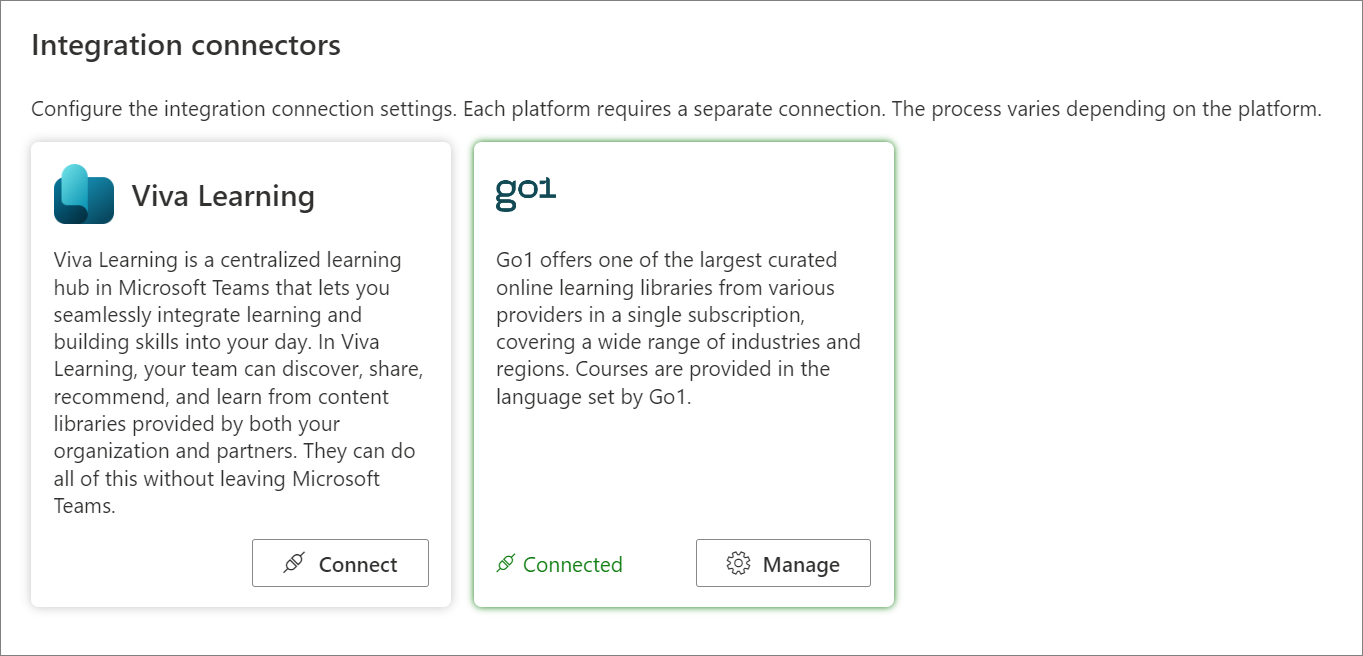1363x656 pixels.
Task: Click the Viva Learning logo icon
Action: click(x=84, y=194)
